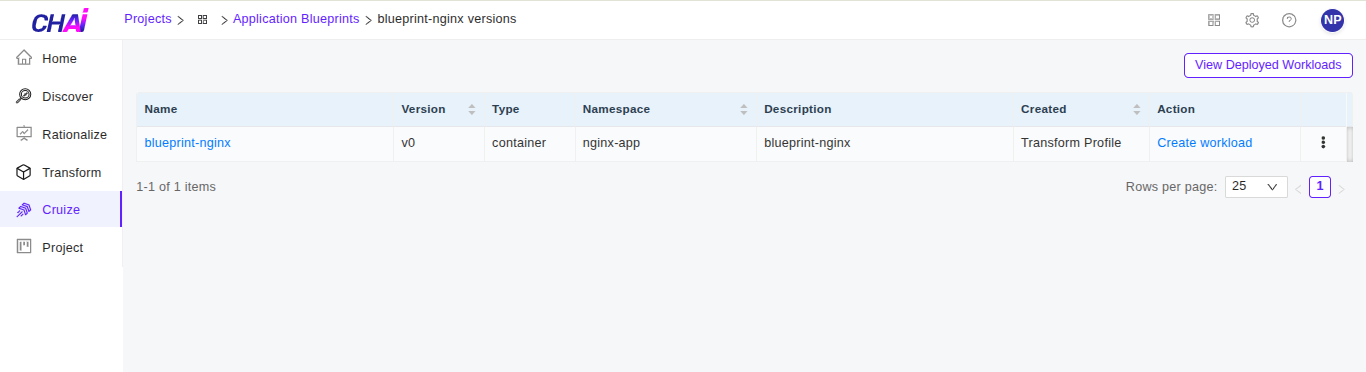Sort by the Created column arrows
The width and height of the screenshot is (1366, 372).
(1136, 109)
